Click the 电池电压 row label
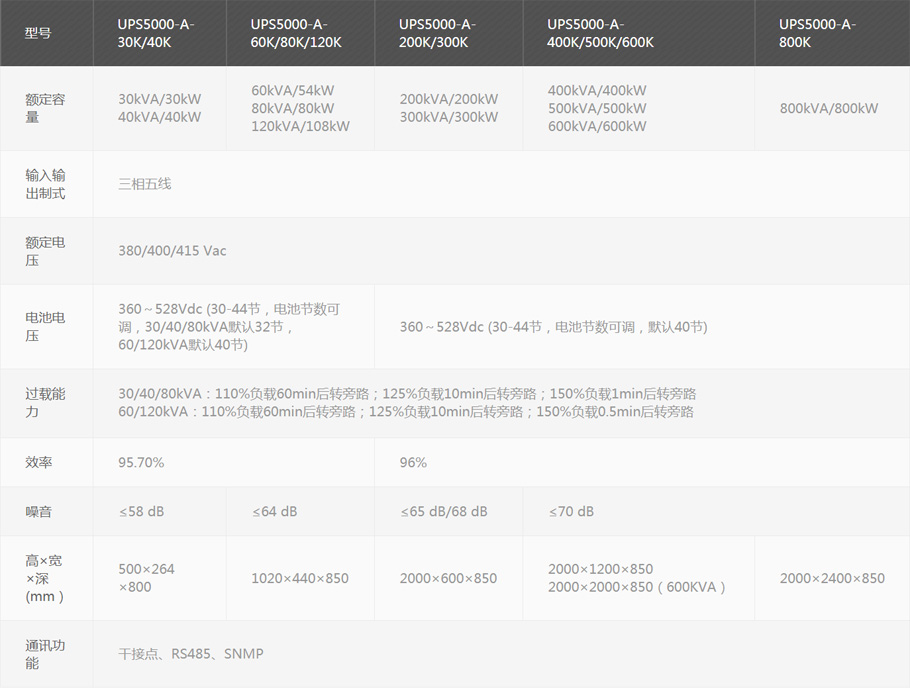This screenshot has width=910, height=689. pyautogui.click(x=45, y=327)
